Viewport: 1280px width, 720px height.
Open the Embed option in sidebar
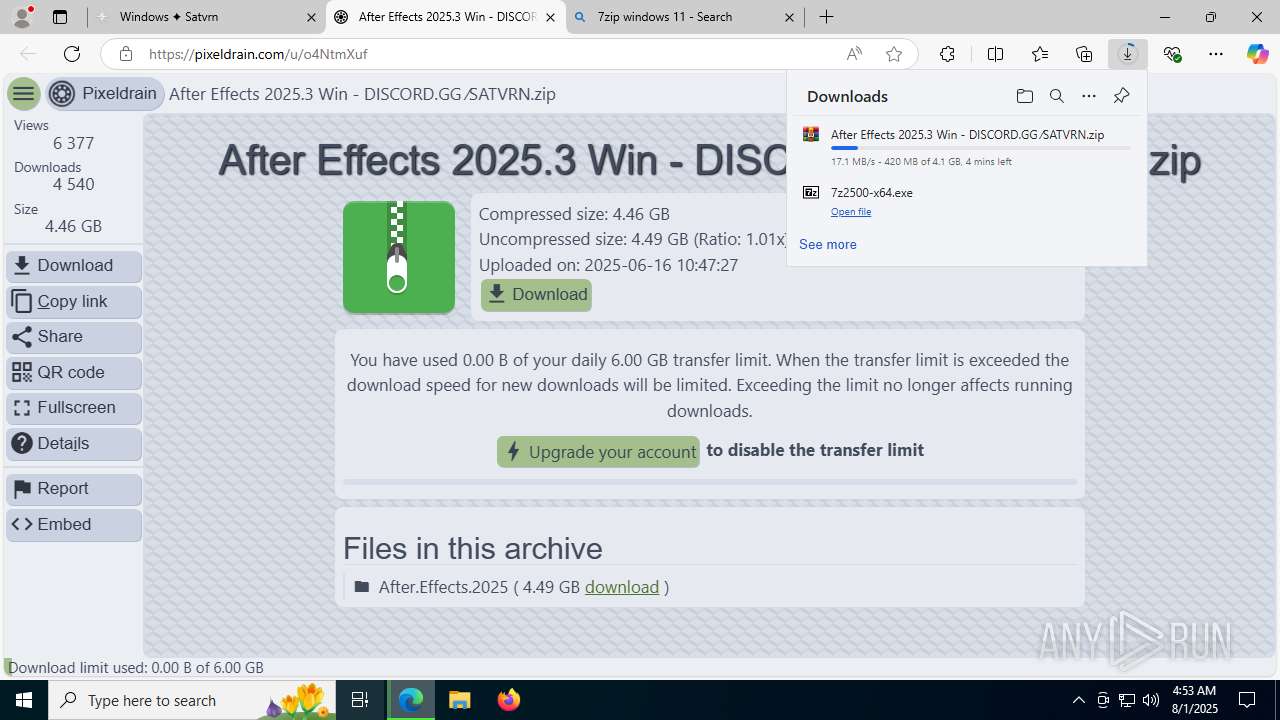pos(74,525)
